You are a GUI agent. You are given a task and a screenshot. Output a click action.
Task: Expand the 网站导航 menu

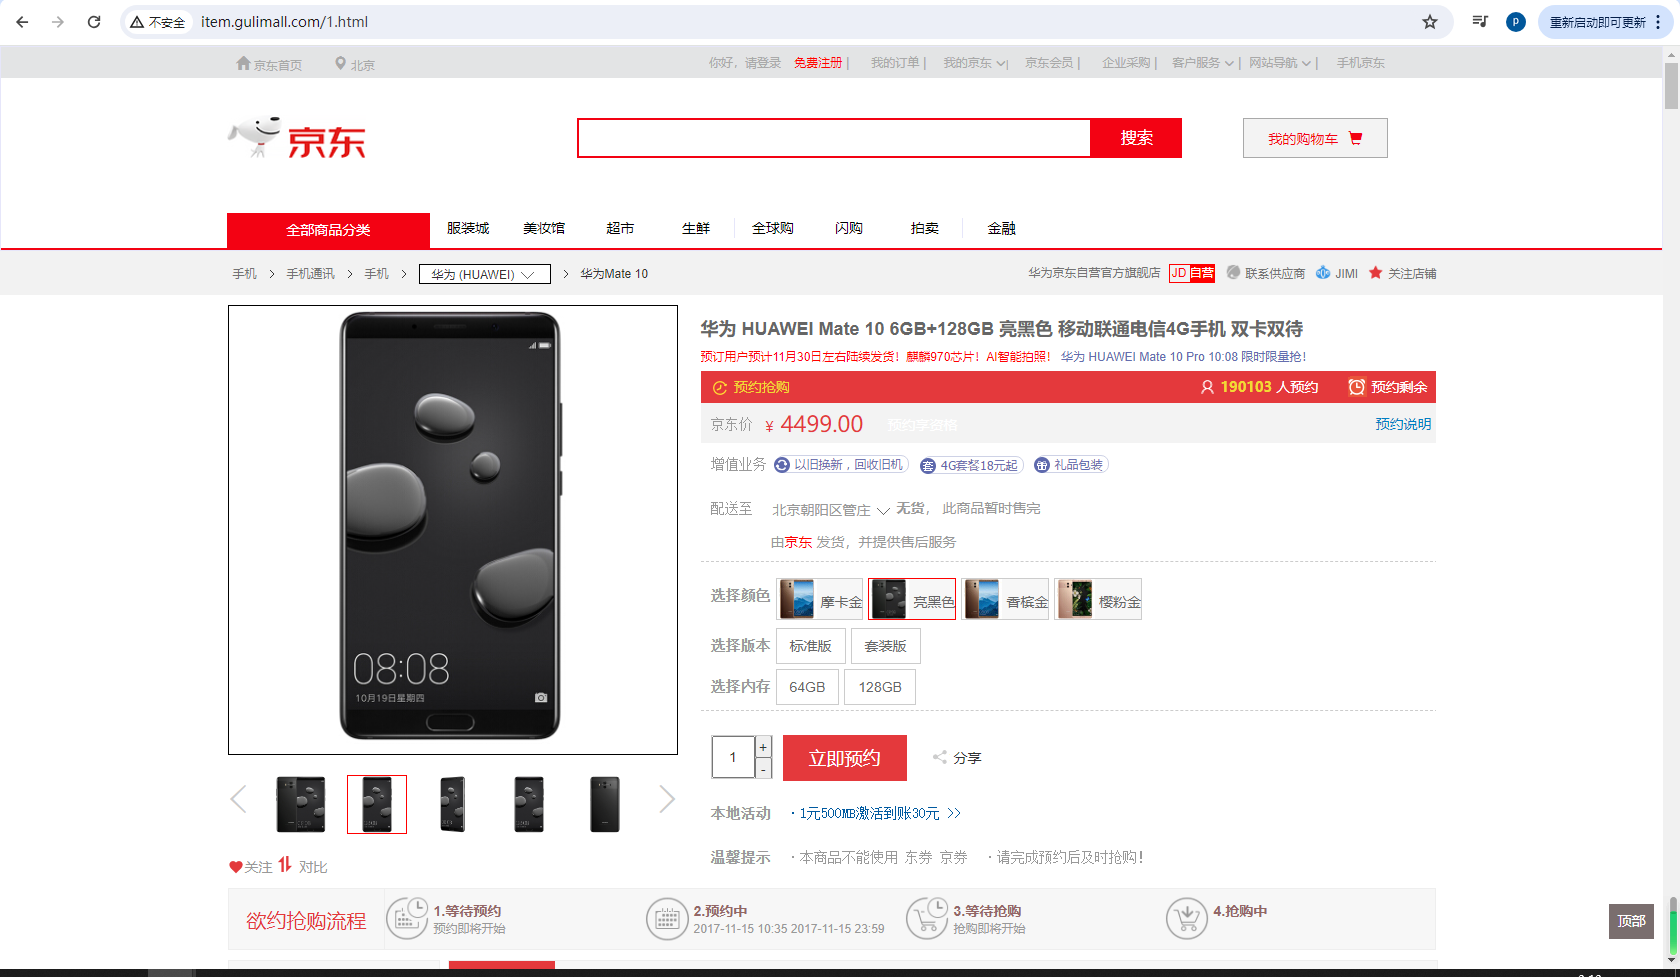pos(1280,63)
